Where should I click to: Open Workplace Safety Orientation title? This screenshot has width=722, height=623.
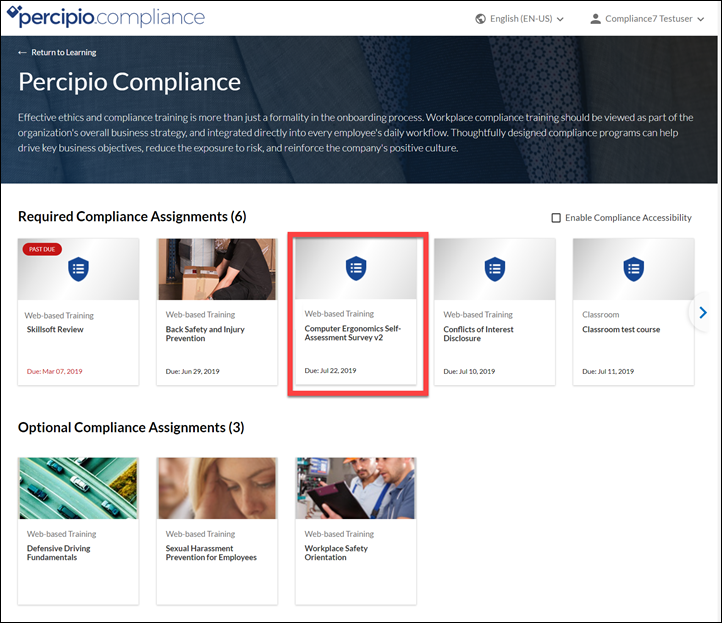[x=336, y=553]
